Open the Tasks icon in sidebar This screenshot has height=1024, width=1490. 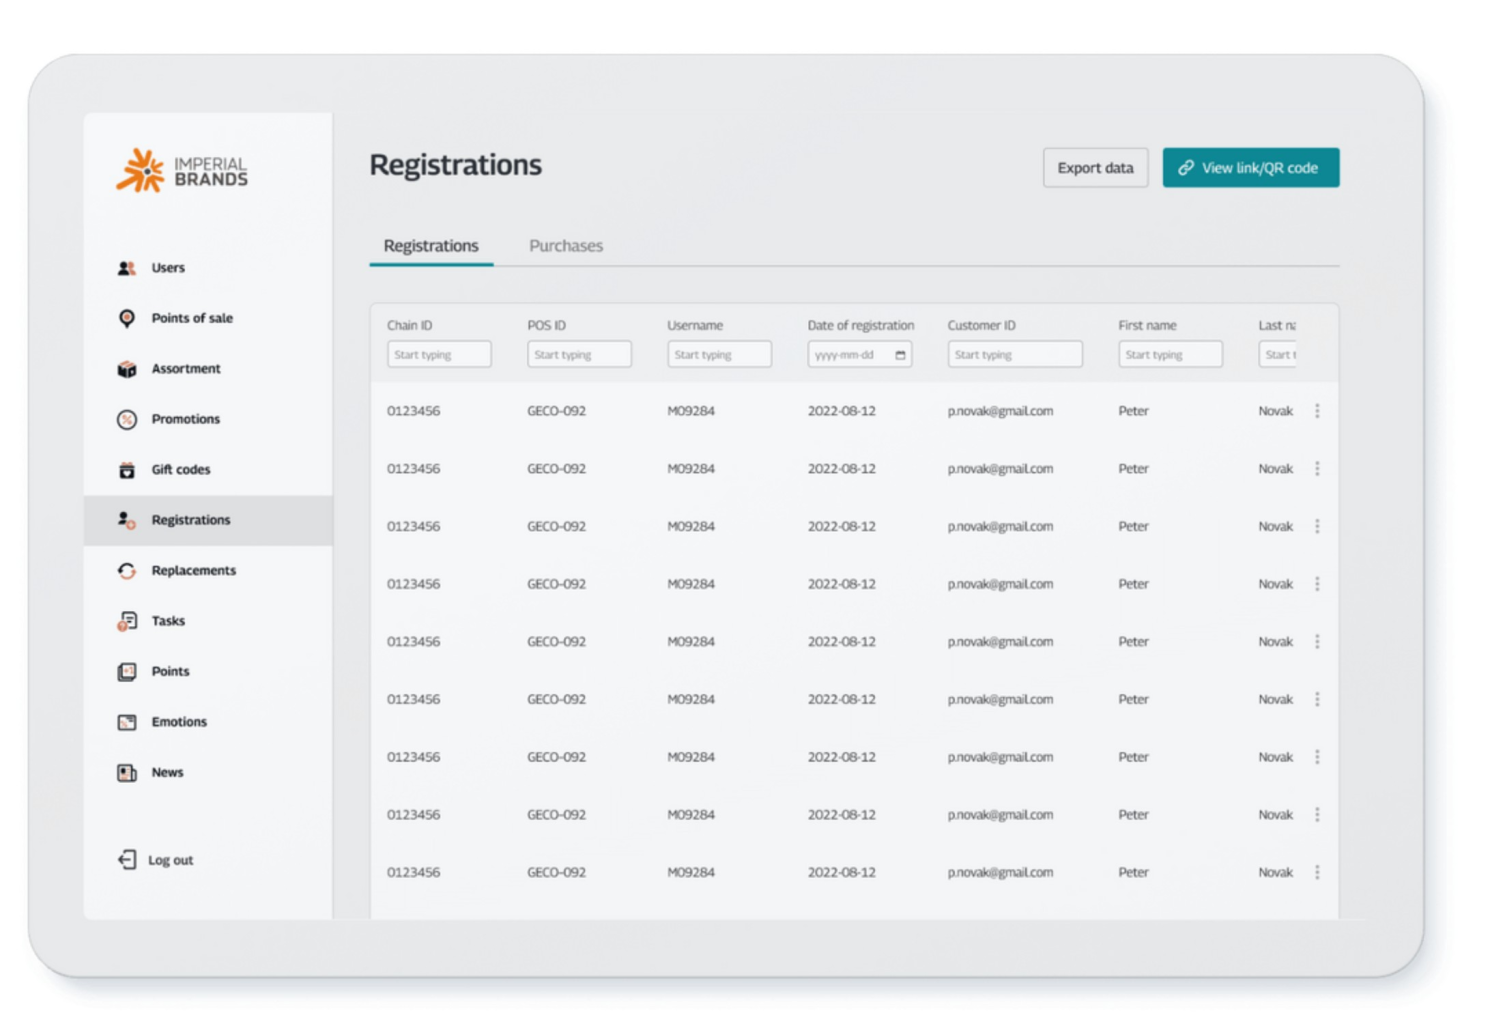tap(126, 621)
